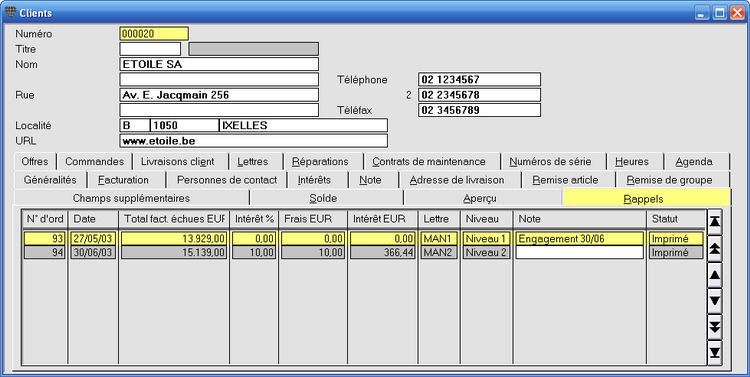Click the postal code field 1050
This screenshot has width=750, height=377.
click(185, 125)
